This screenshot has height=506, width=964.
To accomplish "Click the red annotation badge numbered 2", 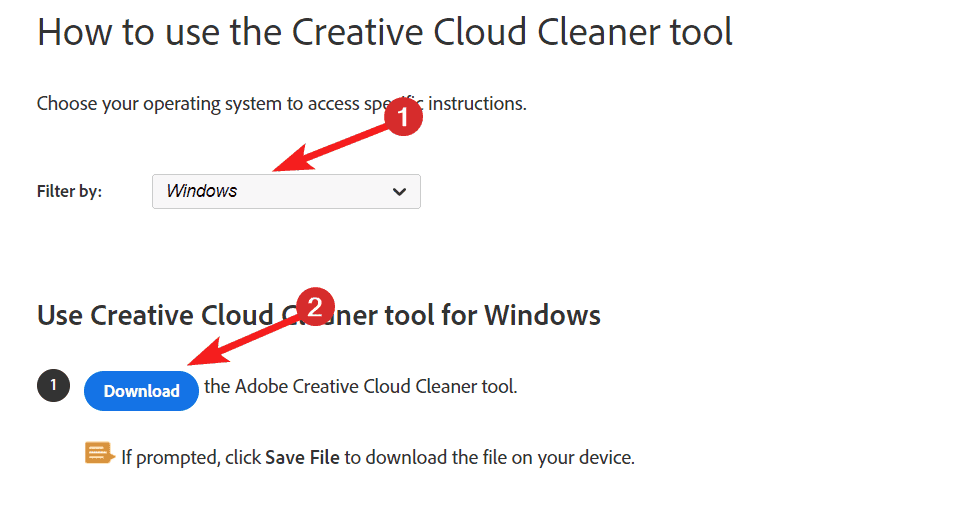I will (314, 307).
